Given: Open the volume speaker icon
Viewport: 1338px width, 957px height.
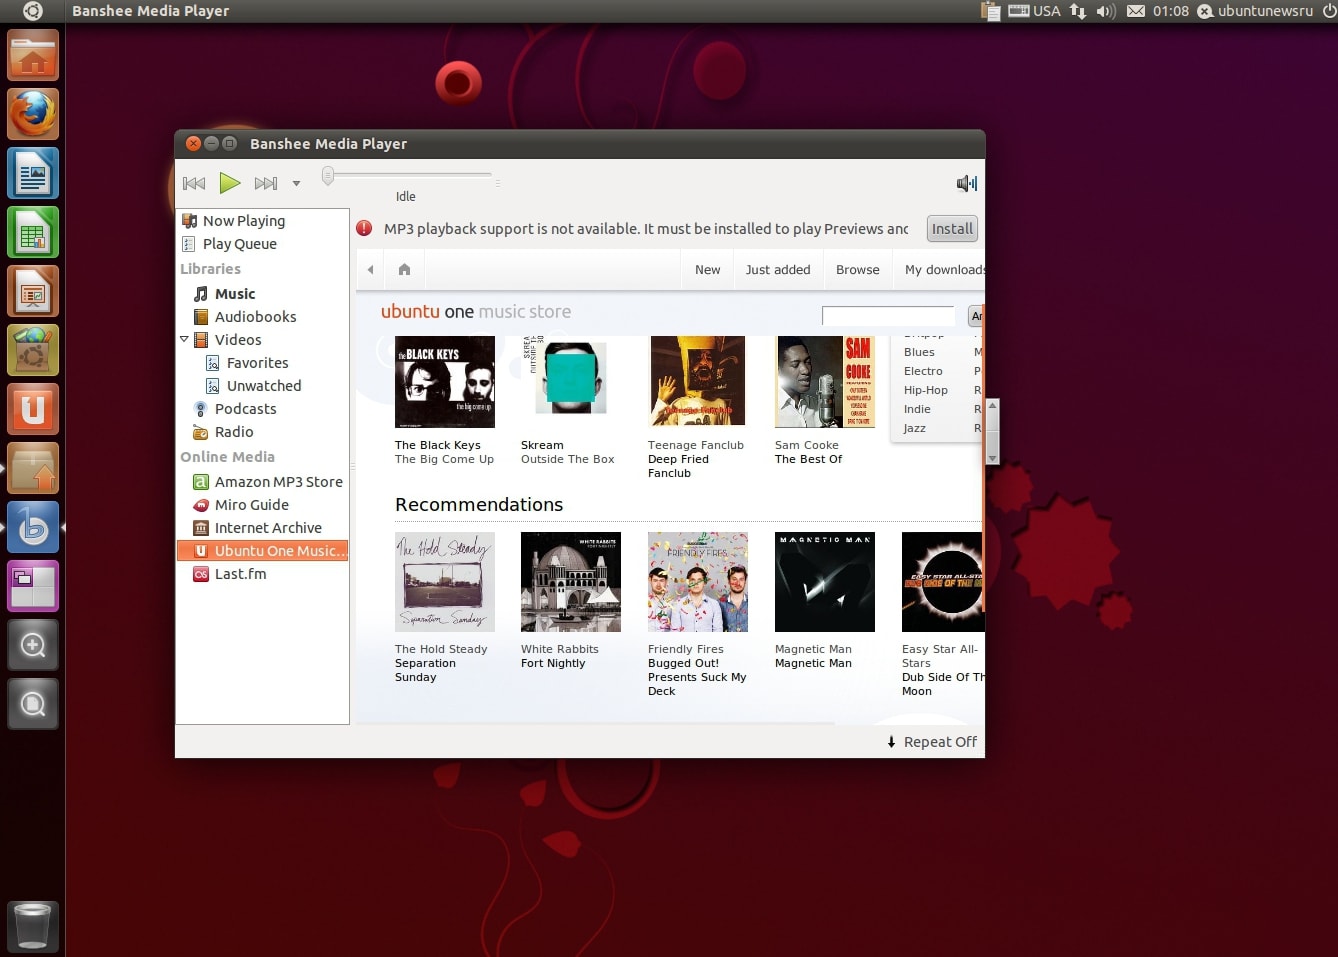Looking at the screenshot, I should [966, 183].
